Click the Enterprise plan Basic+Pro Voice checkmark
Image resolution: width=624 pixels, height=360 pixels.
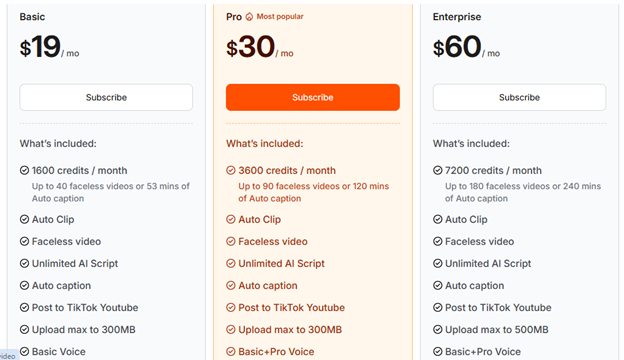(437, 352)
